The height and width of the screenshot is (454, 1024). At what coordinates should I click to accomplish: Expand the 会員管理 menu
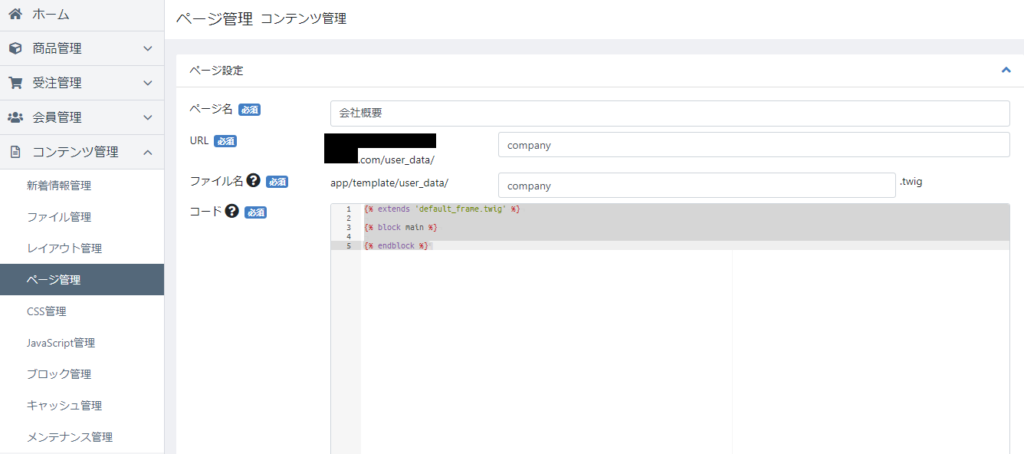147,117
